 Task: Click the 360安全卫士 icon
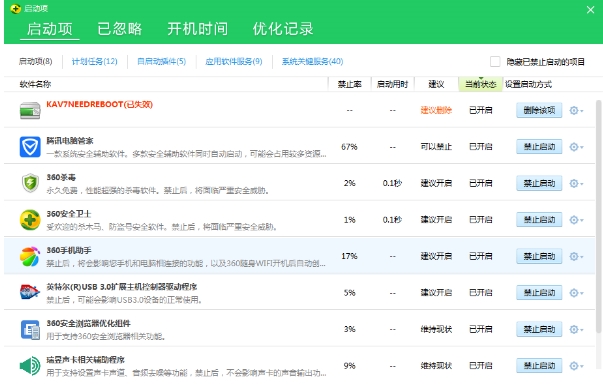click(30, 220)
